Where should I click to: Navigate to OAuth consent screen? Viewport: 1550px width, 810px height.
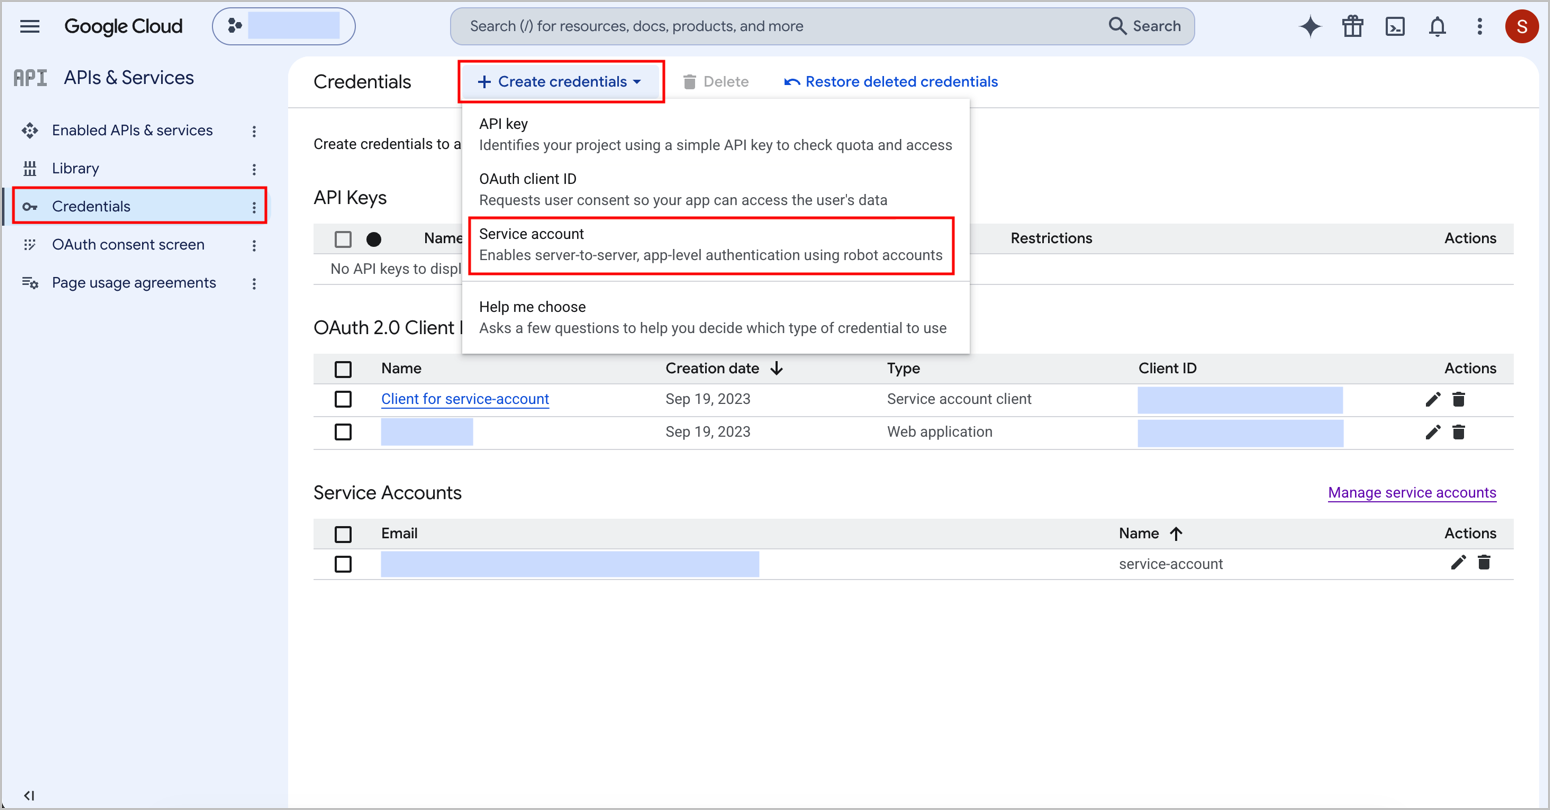(x=128, y=245)
